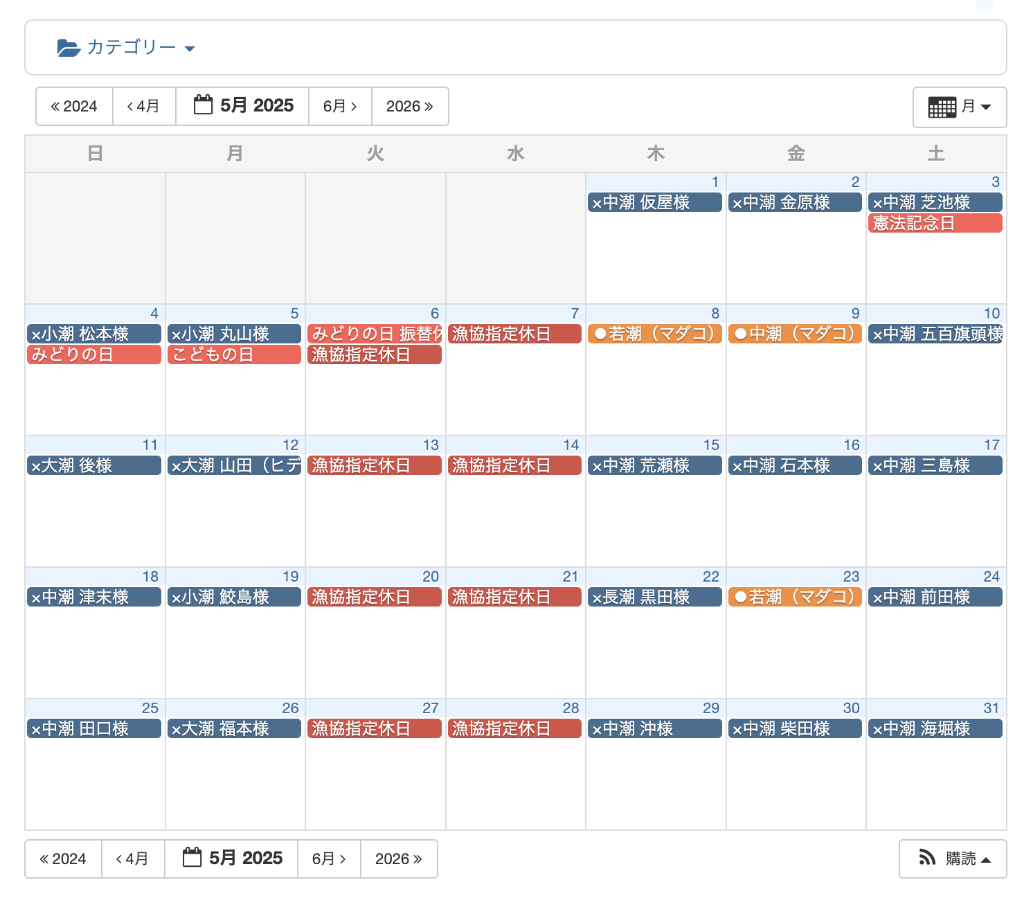Open 中潮（マダコ） event on May 9

pyautogui.click(x=795, y=334)
